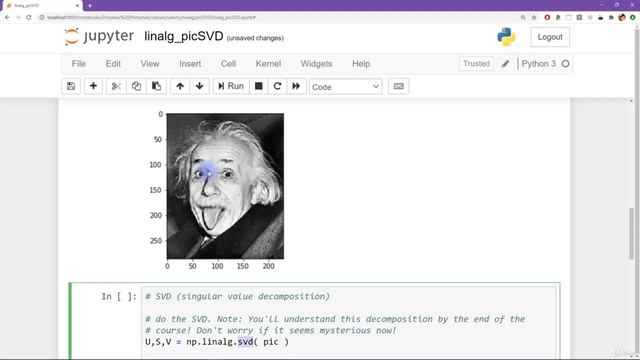Click the page vertical scrollbar thumb
Viewport: 640px width, 360px height.
click(631, 233)
